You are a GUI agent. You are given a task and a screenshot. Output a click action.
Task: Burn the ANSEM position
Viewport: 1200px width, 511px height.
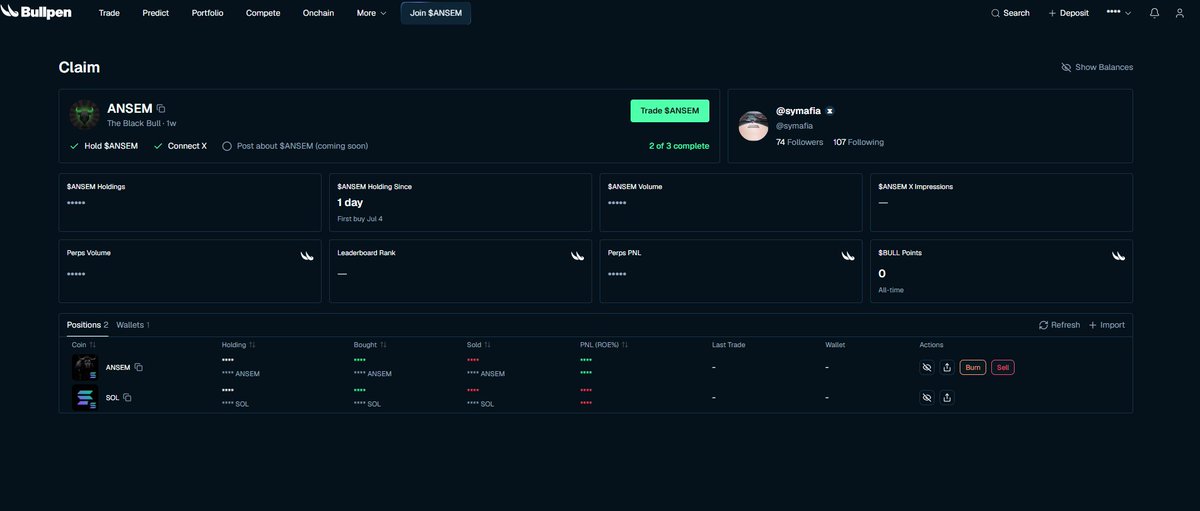coord(972,367)
